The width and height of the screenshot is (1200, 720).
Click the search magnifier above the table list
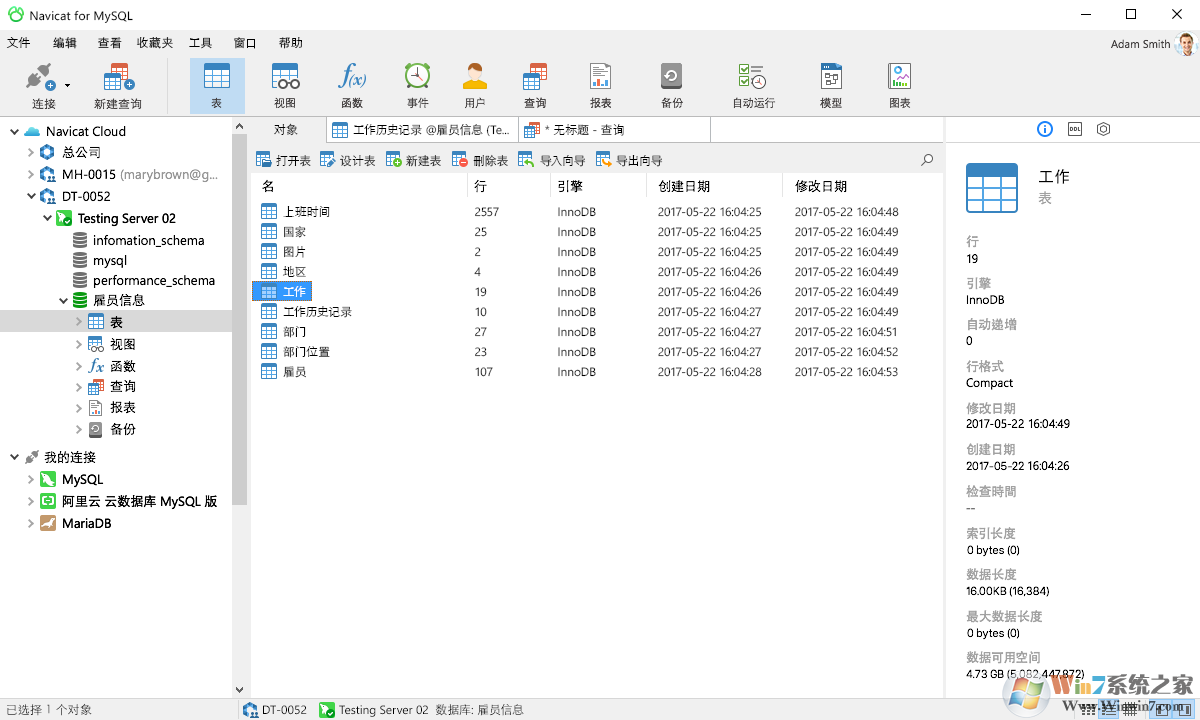(x=926, y=159)
